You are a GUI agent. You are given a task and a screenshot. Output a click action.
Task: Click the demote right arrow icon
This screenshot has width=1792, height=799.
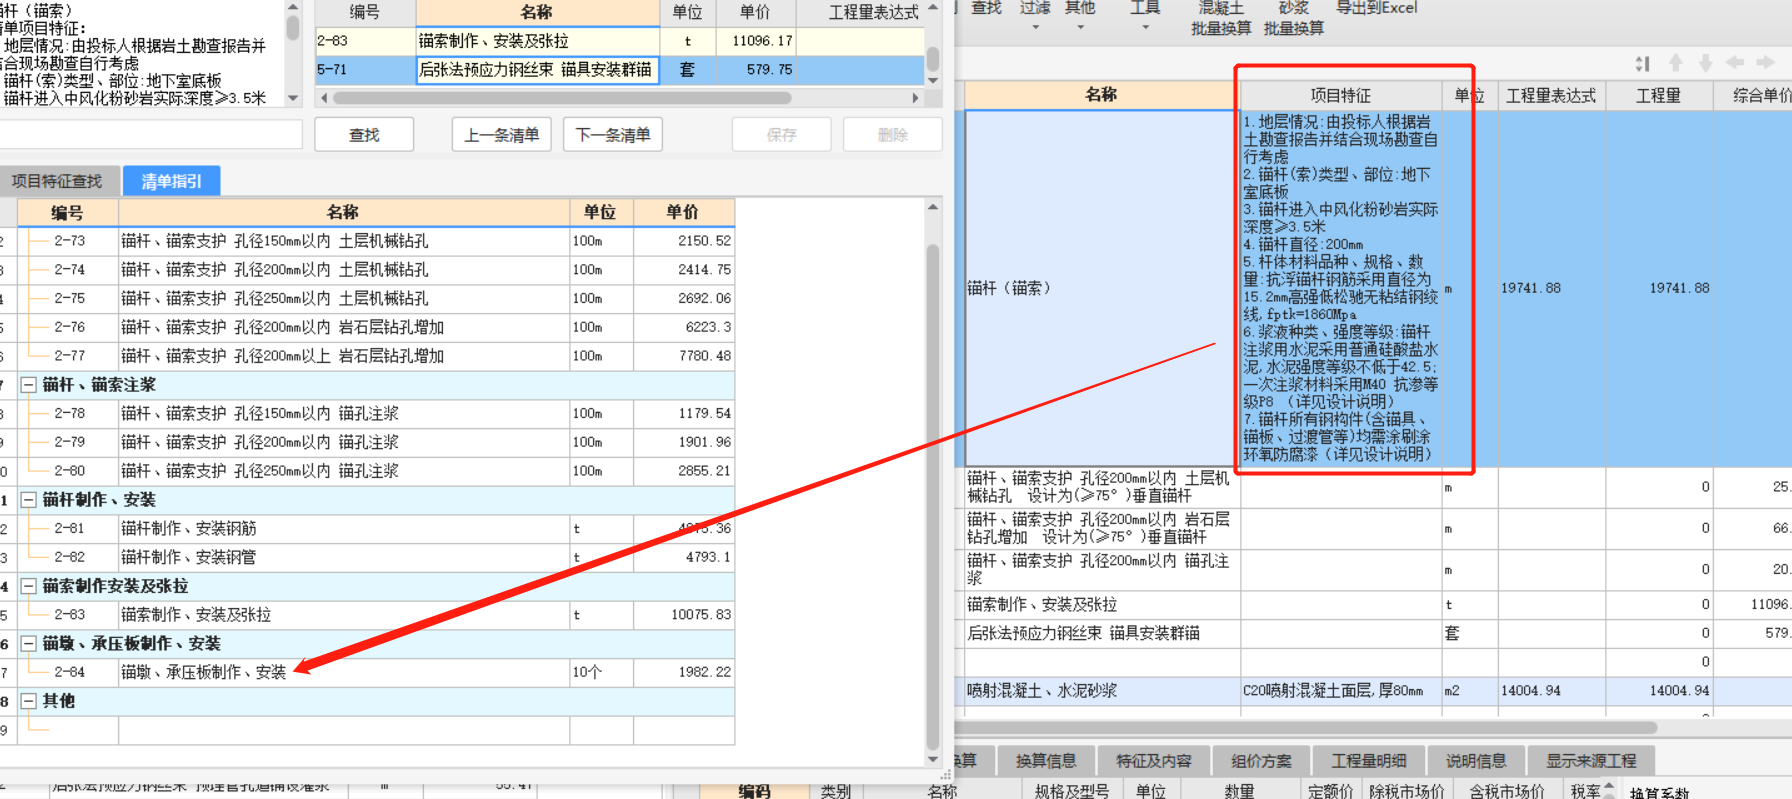[x=1766, y=63]
